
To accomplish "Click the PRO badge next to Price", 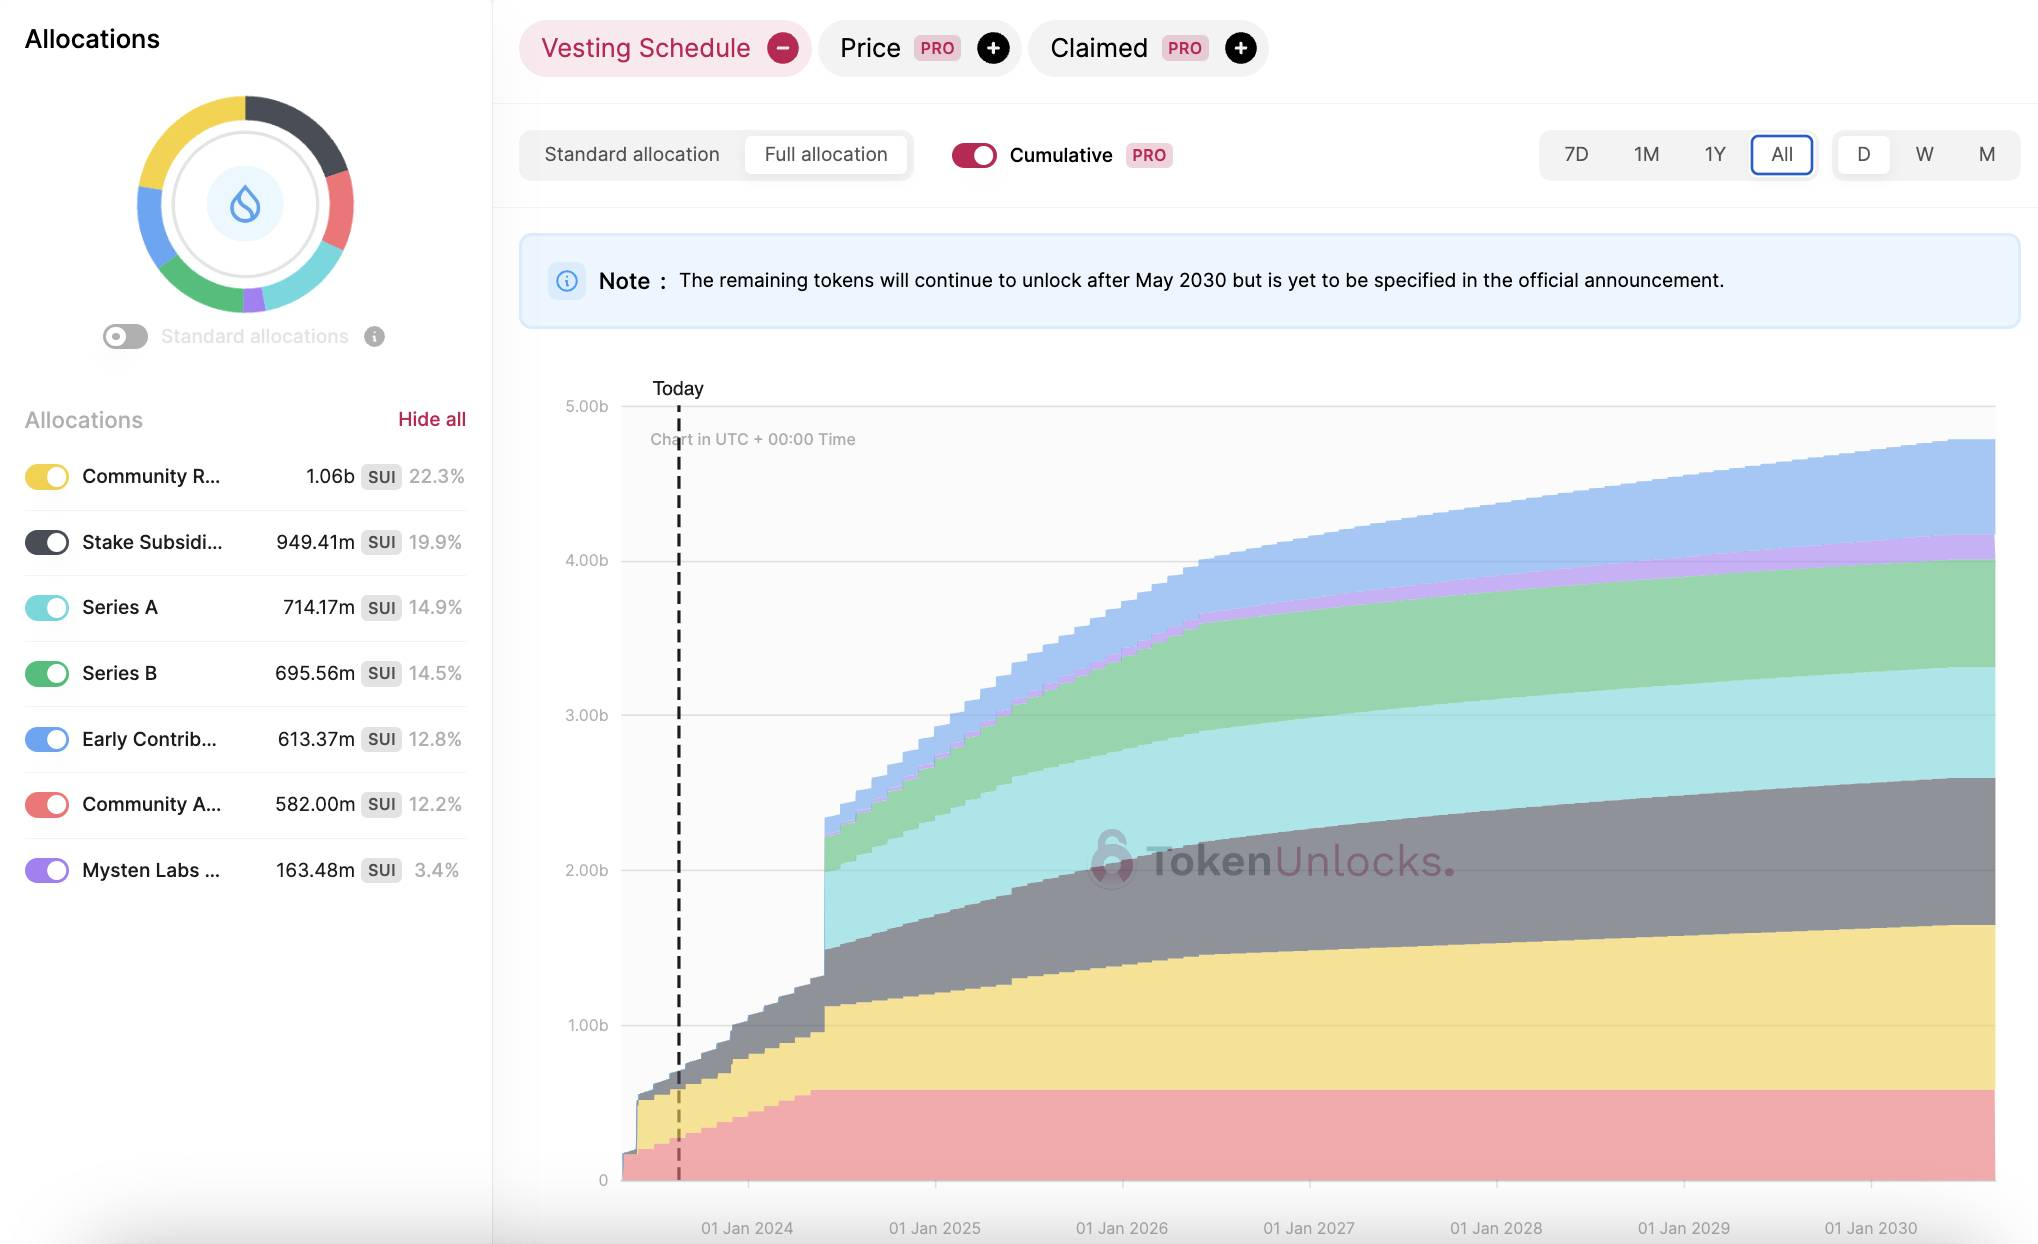I will click(x=937, y=48).
